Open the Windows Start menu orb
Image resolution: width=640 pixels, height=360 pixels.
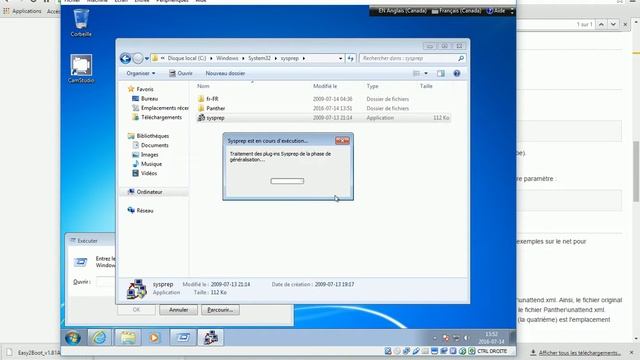(x=73, y=338)
